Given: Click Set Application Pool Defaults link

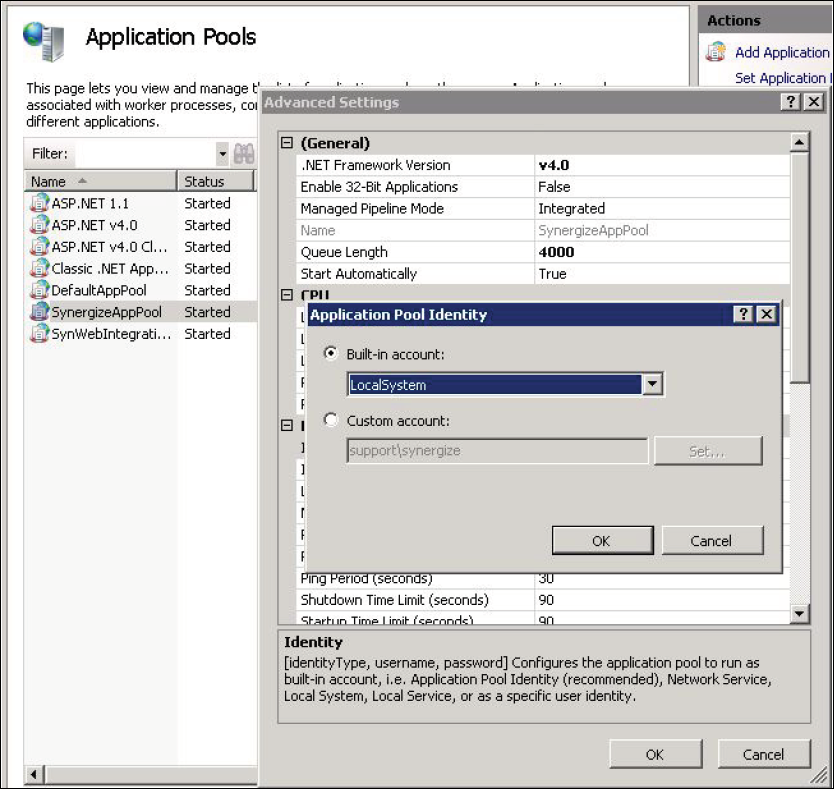Looking at the screenshot, I should tap(782, 78).
